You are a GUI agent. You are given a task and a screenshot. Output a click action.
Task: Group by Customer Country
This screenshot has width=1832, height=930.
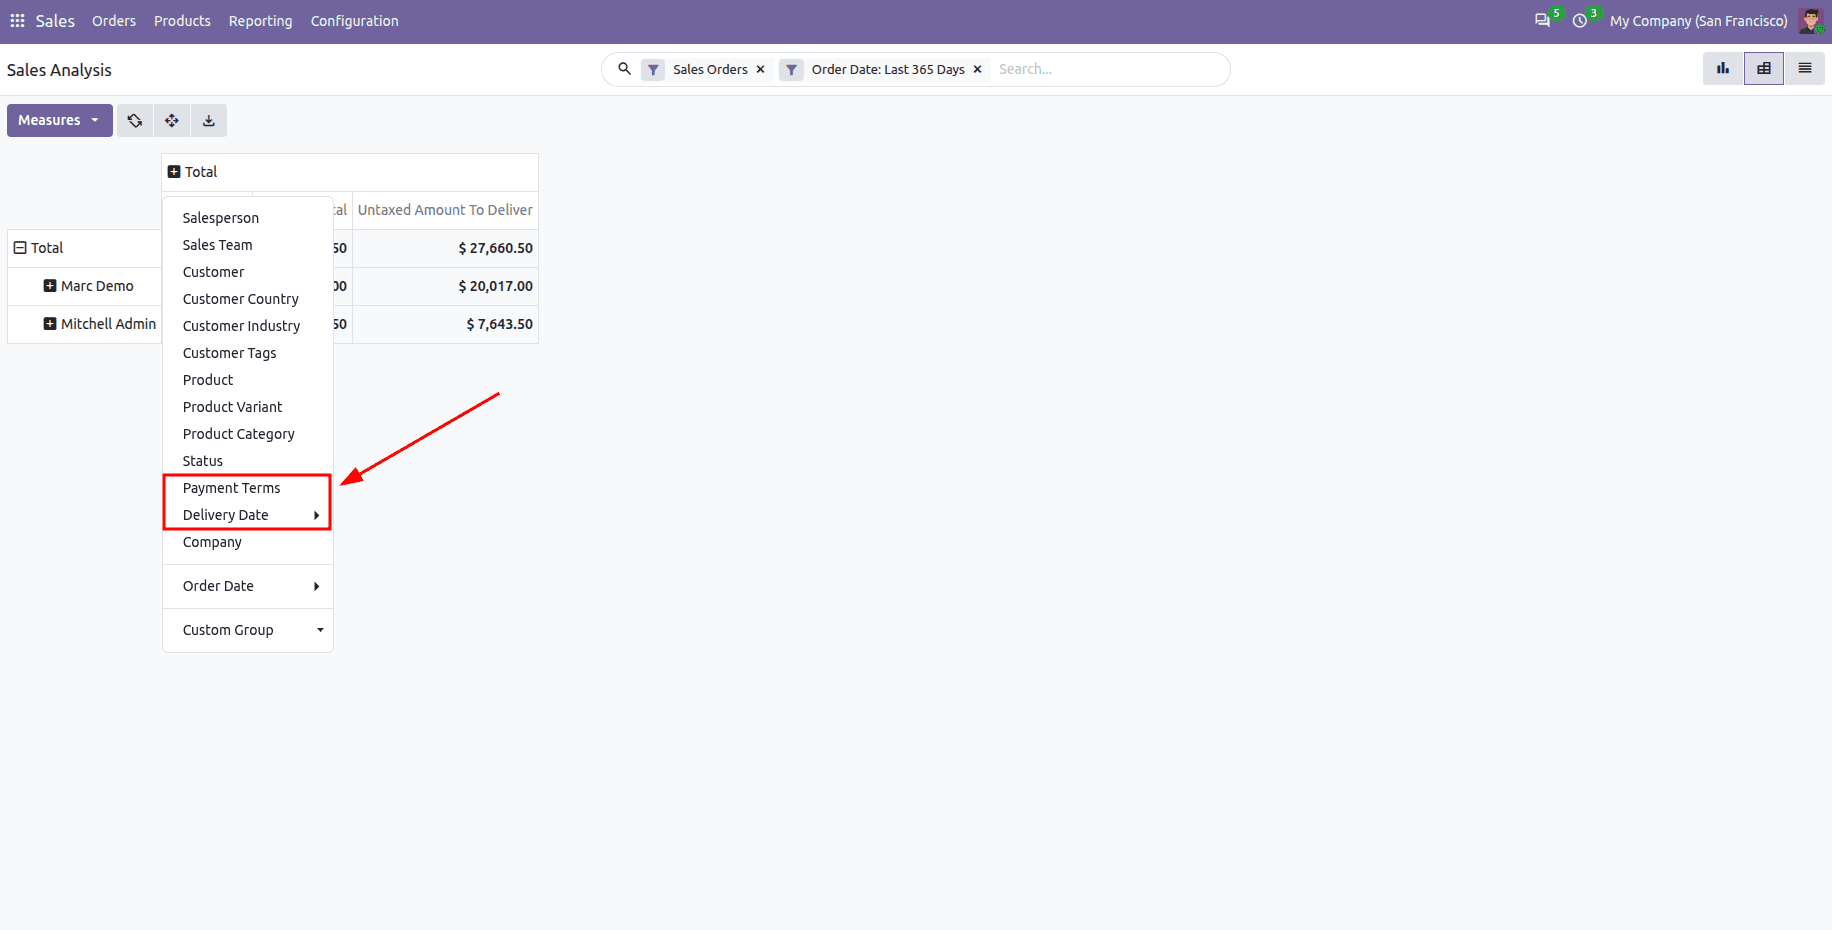point(248,299)
